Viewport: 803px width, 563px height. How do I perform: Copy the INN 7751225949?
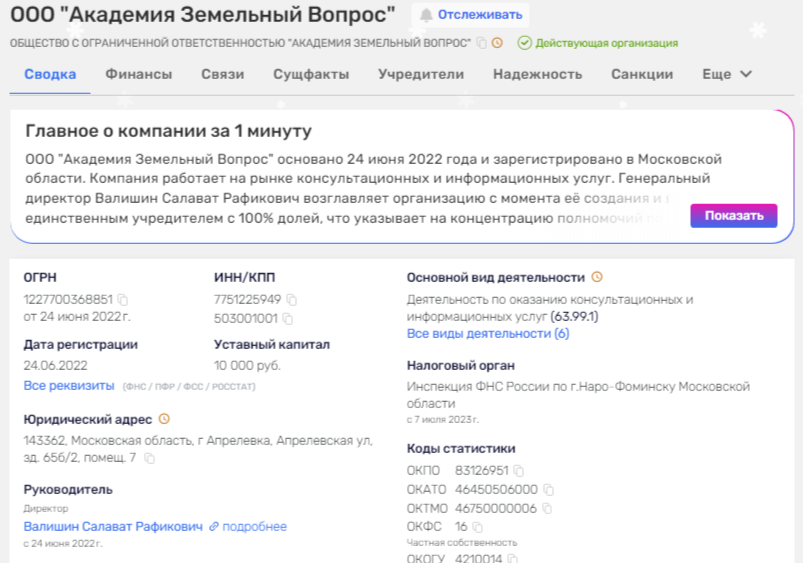point(291,300)
